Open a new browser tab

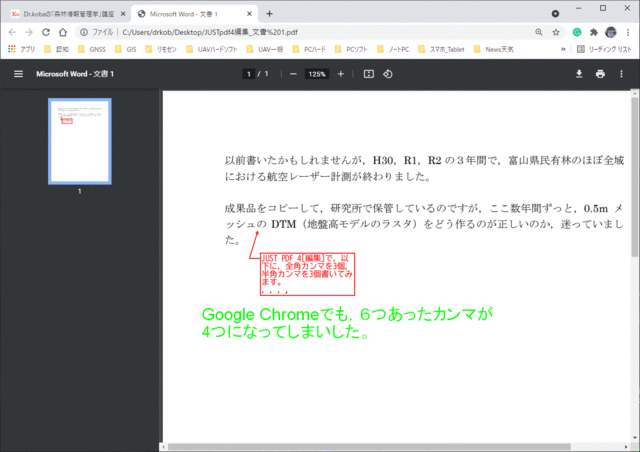[269, 13]
